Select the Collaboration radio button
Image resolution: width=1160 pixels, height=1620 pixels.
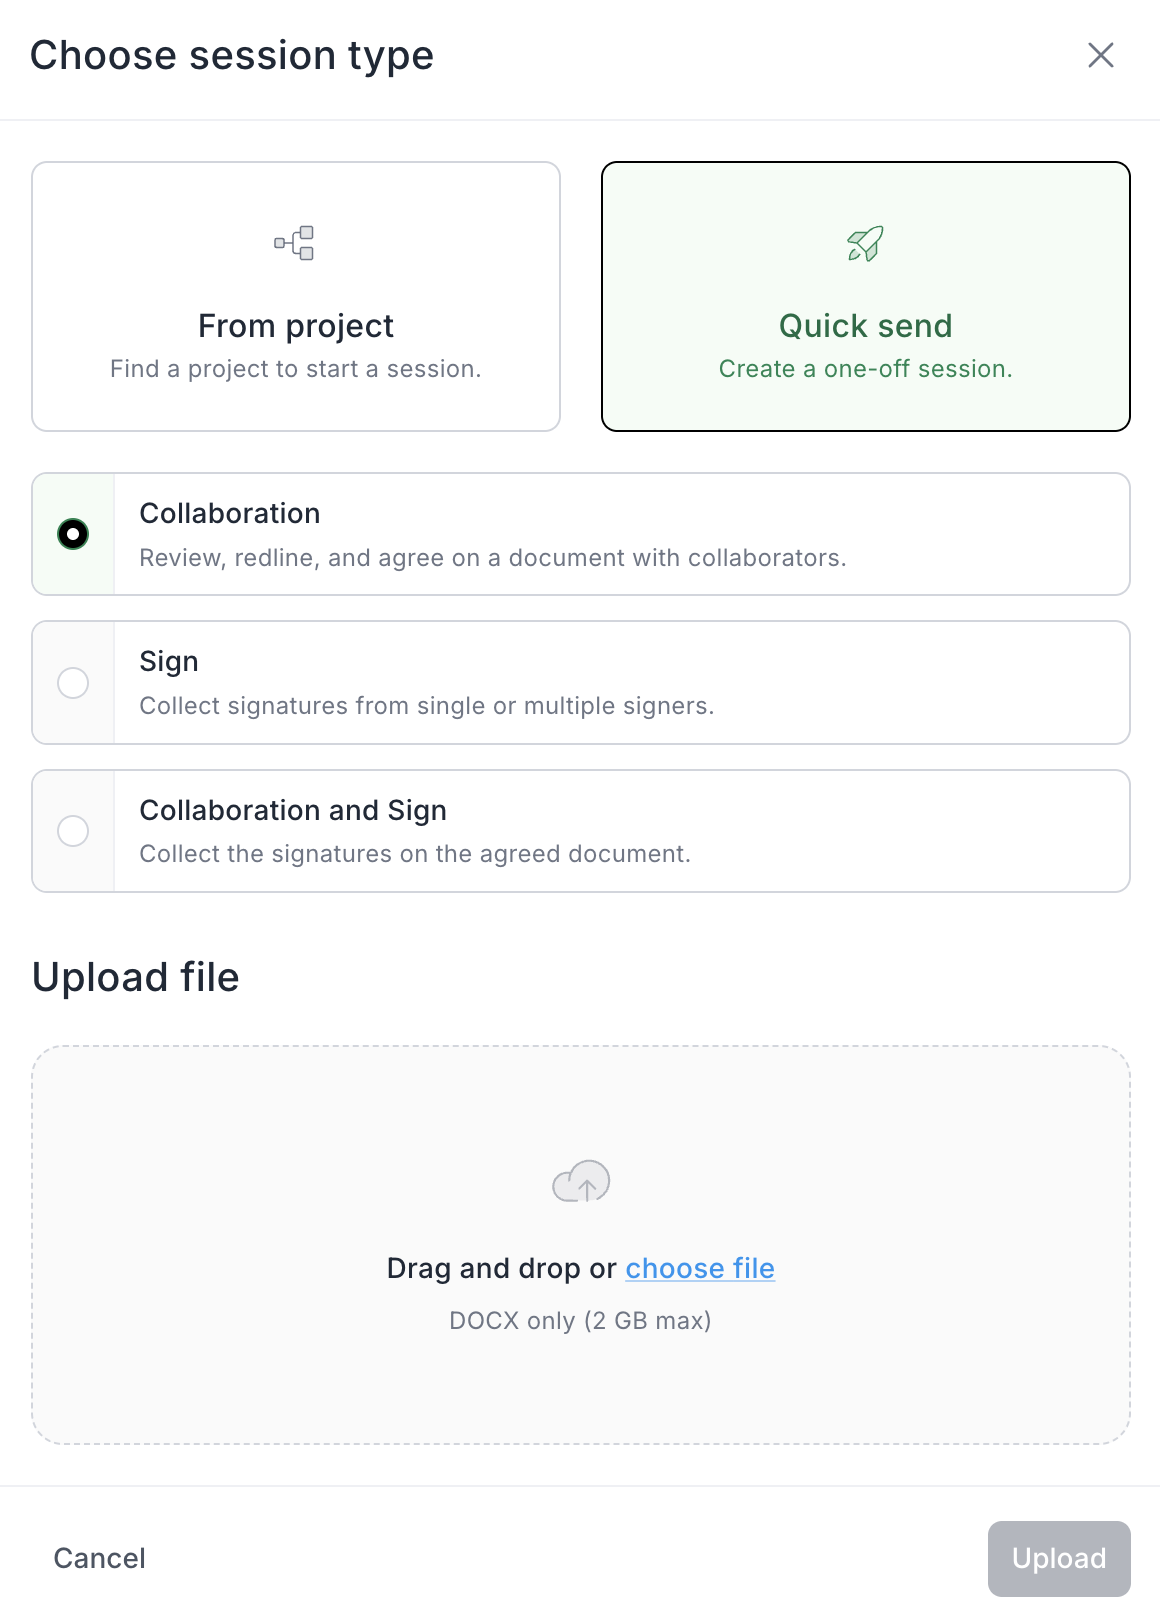point(73,534)
